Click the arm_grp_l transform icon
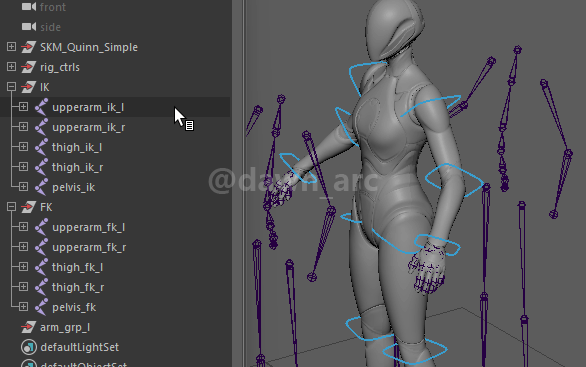This screenshot has width=586, height=367. [x=28, y=327]
